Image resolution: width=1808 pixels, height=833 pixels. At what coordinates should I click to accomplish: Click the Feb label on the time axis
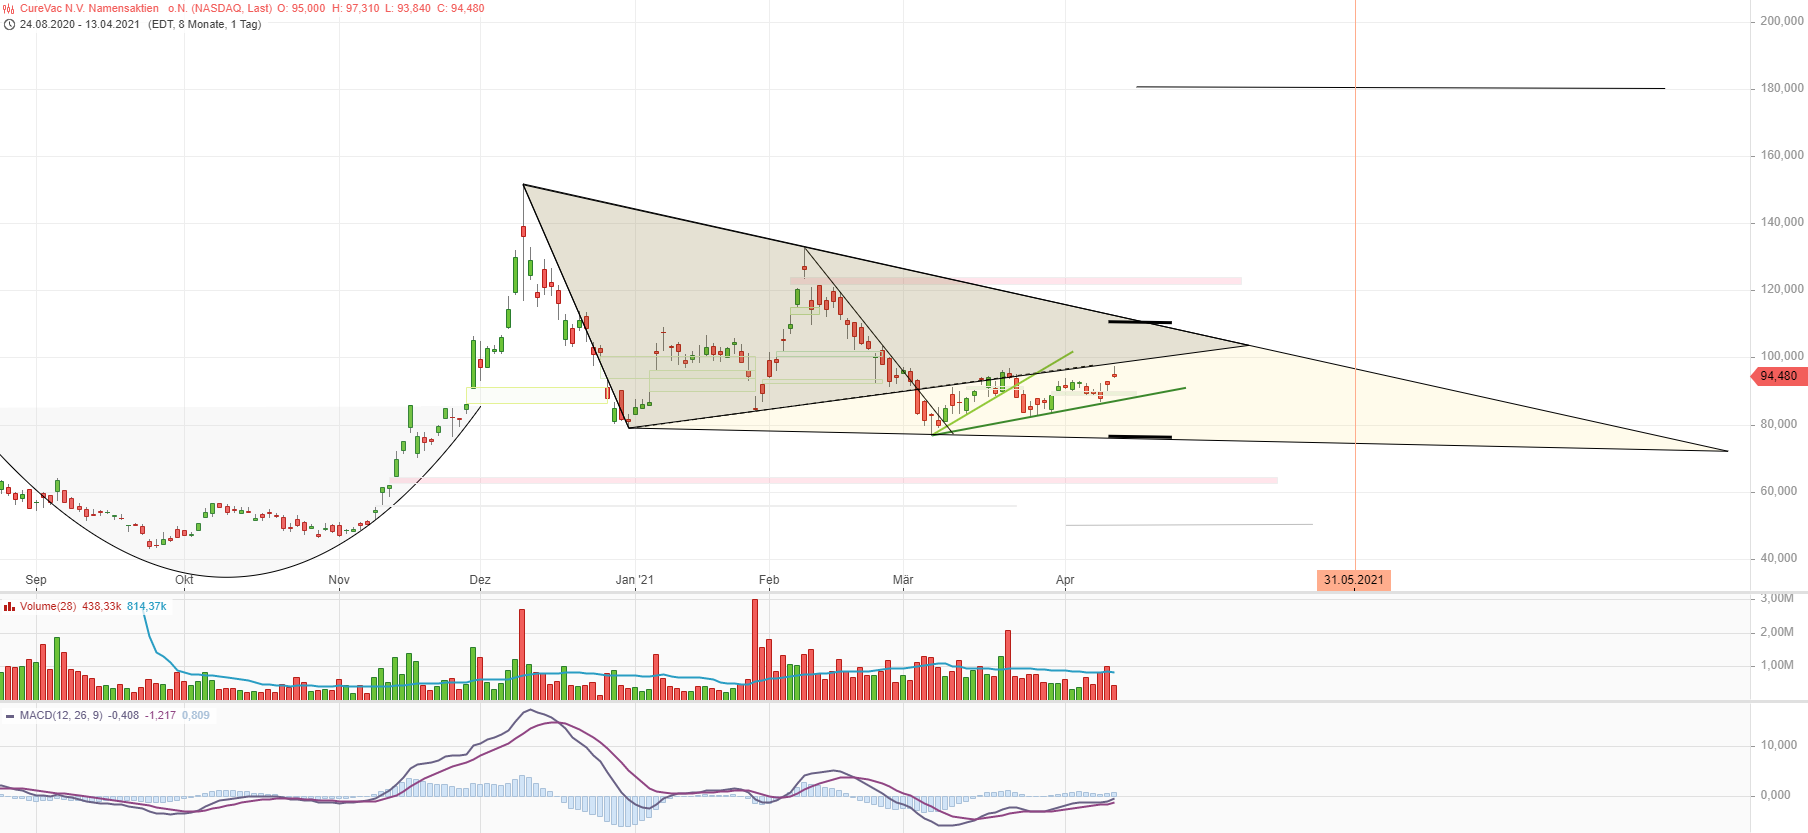(x=769, y=580)
